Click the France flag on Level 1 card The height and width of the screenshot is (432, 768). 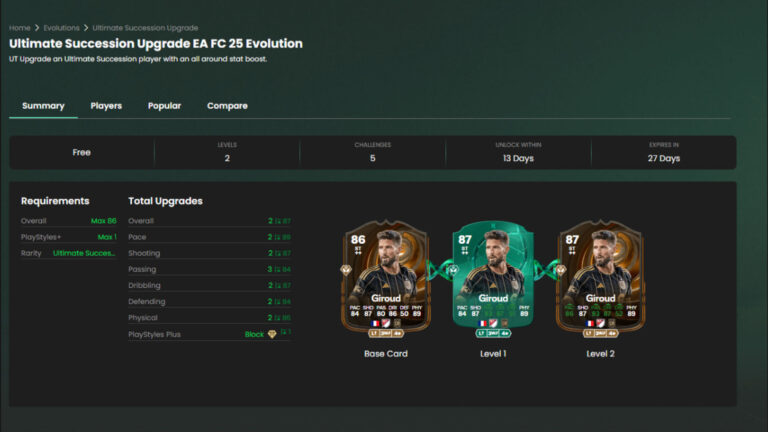point(482,323)
